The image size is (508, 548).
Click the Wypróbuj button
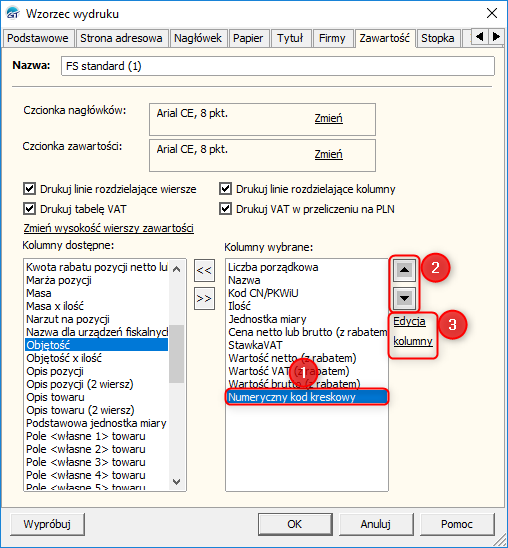click(47, 524)
